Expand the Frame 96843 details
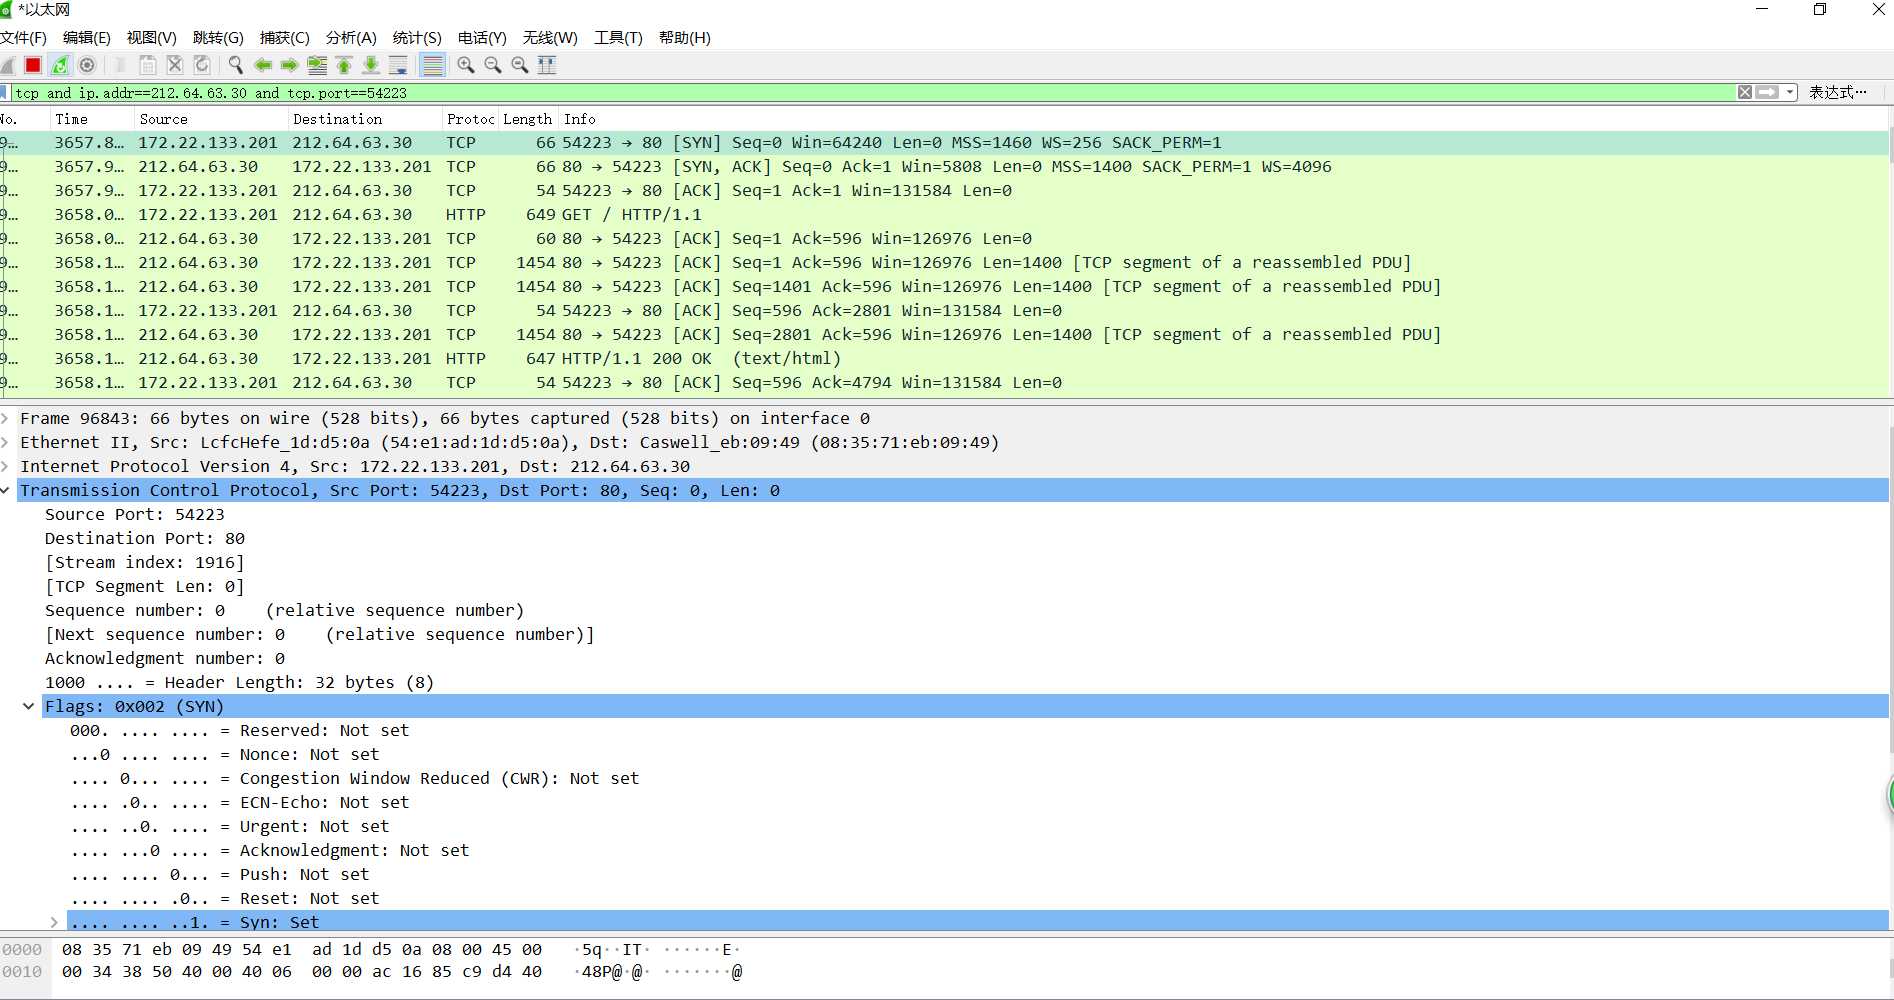The height and width of the screenshot is (1000, 1894). (x=6, y=418)
